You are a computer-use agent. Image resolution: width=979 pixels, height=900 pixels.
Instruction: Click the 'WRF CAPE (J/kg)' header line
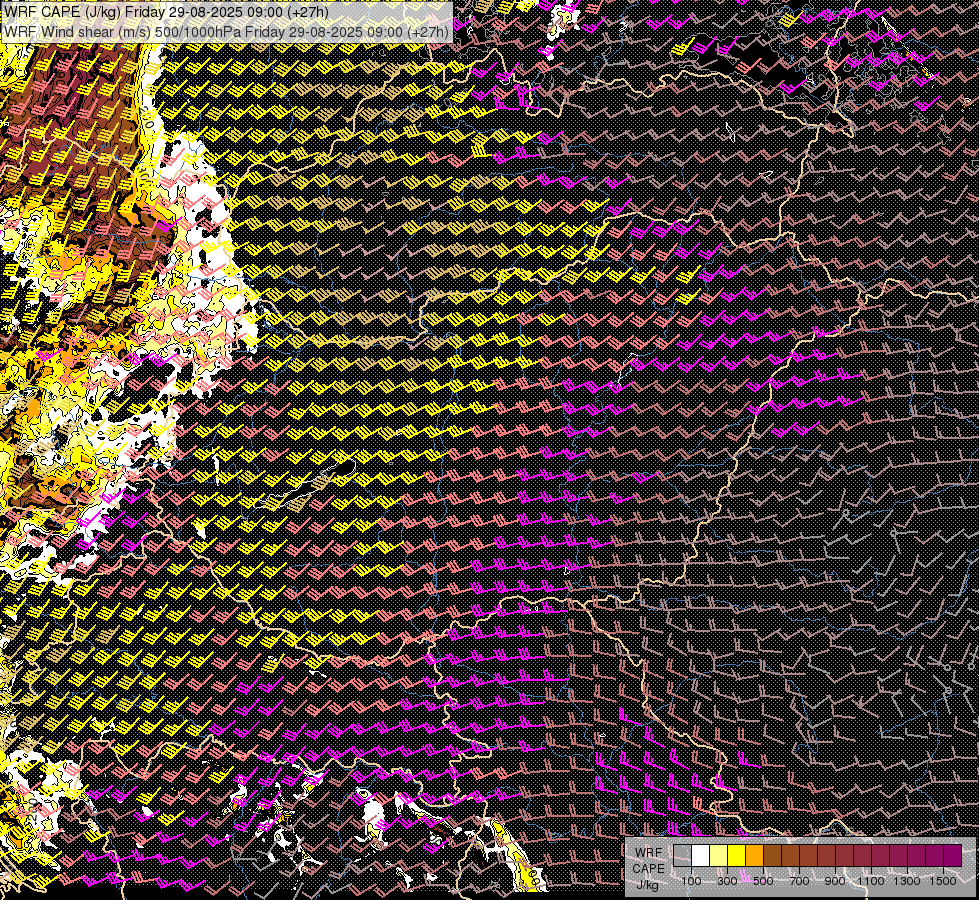(x=166, y=12)
